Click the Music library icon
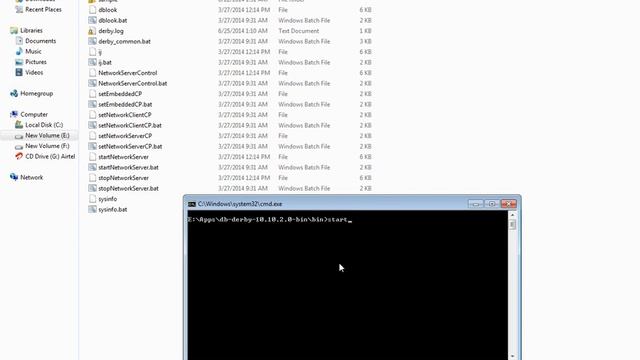 point(19,51)
